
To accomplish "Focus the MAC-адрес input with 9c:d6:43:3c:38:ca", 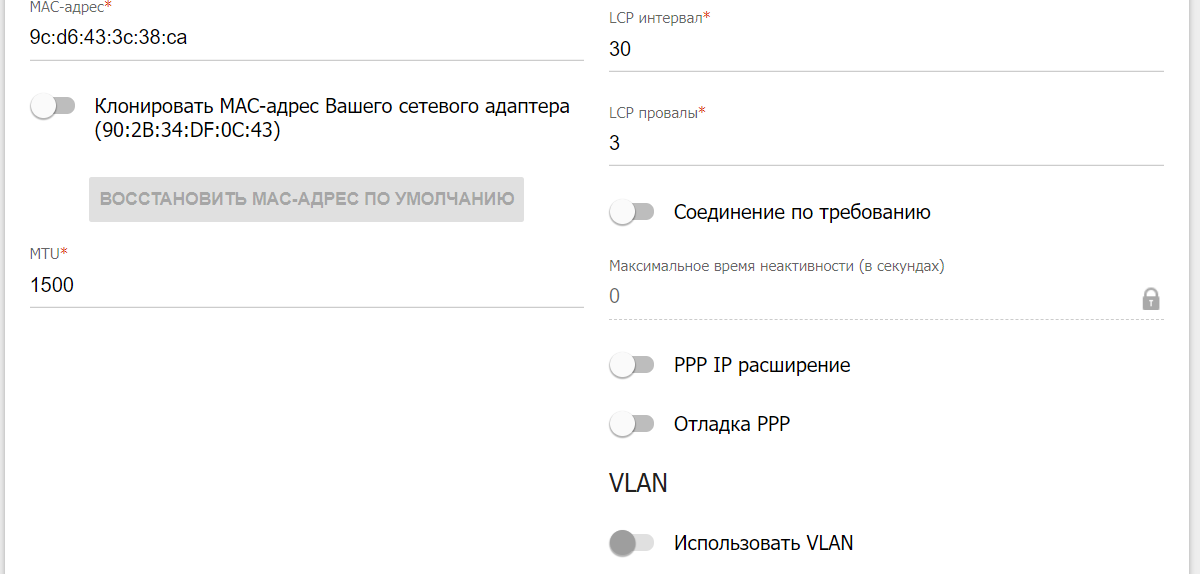I will tap(307, 39).
